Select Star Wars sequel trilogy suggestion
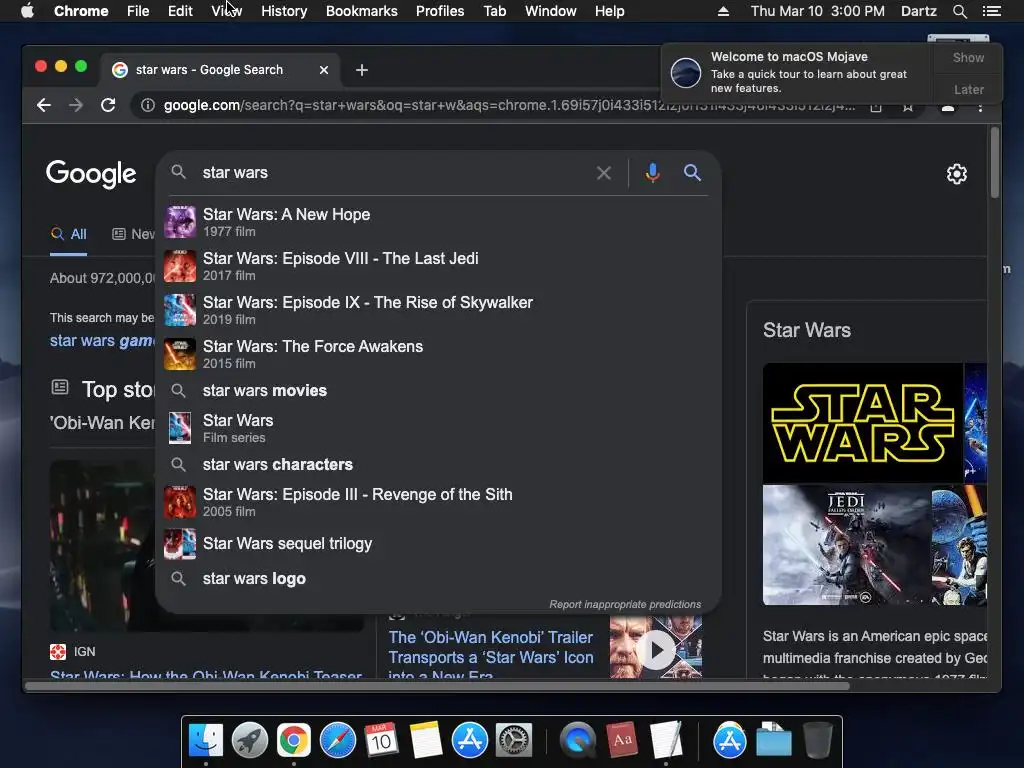The width and height of the screenshot is (1024, 768). [438, 544]
